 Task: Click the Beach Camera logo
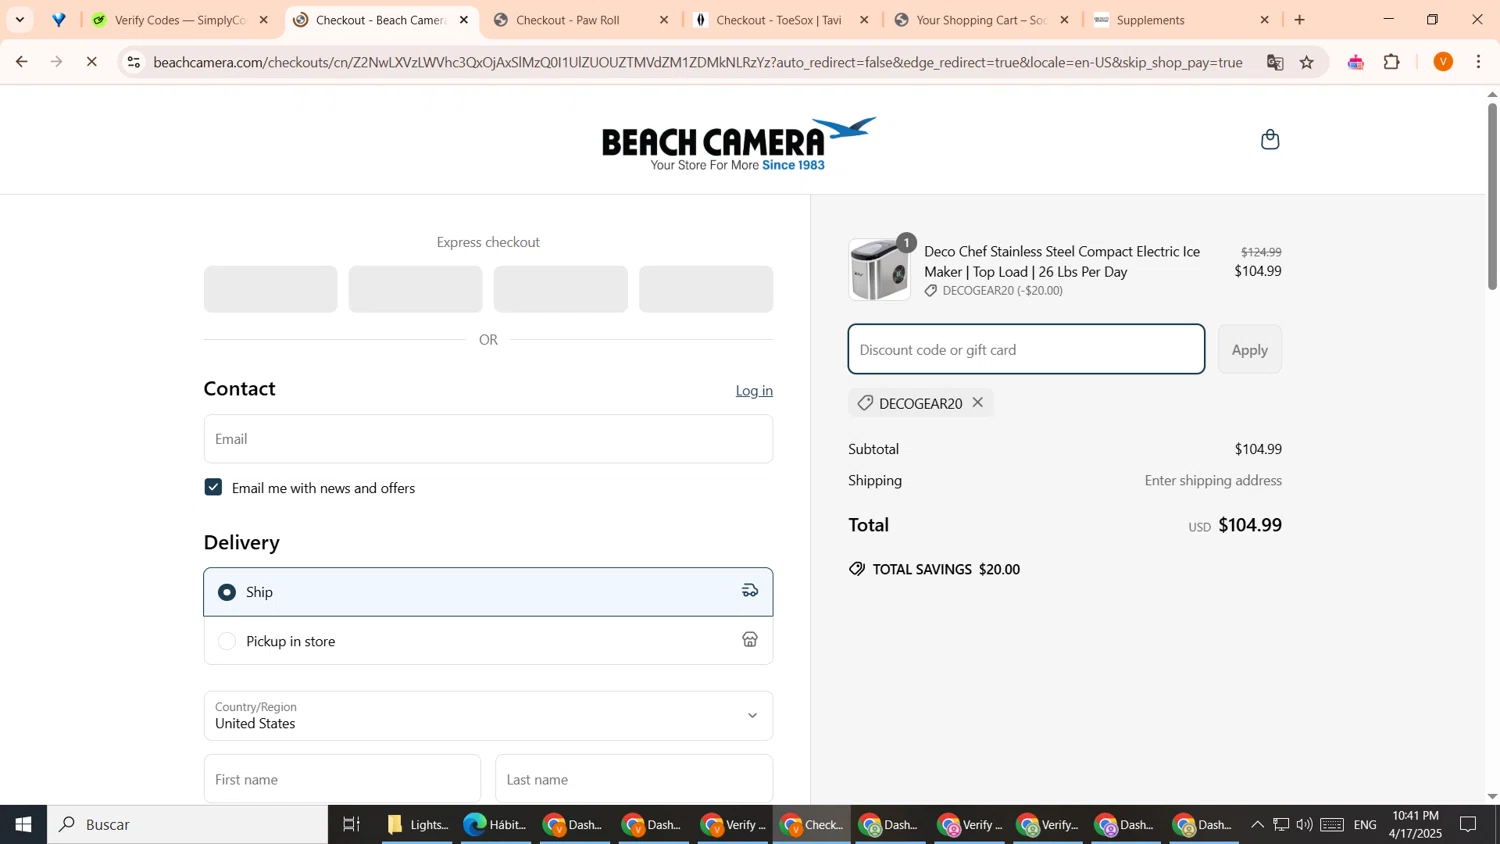point(739,144)
